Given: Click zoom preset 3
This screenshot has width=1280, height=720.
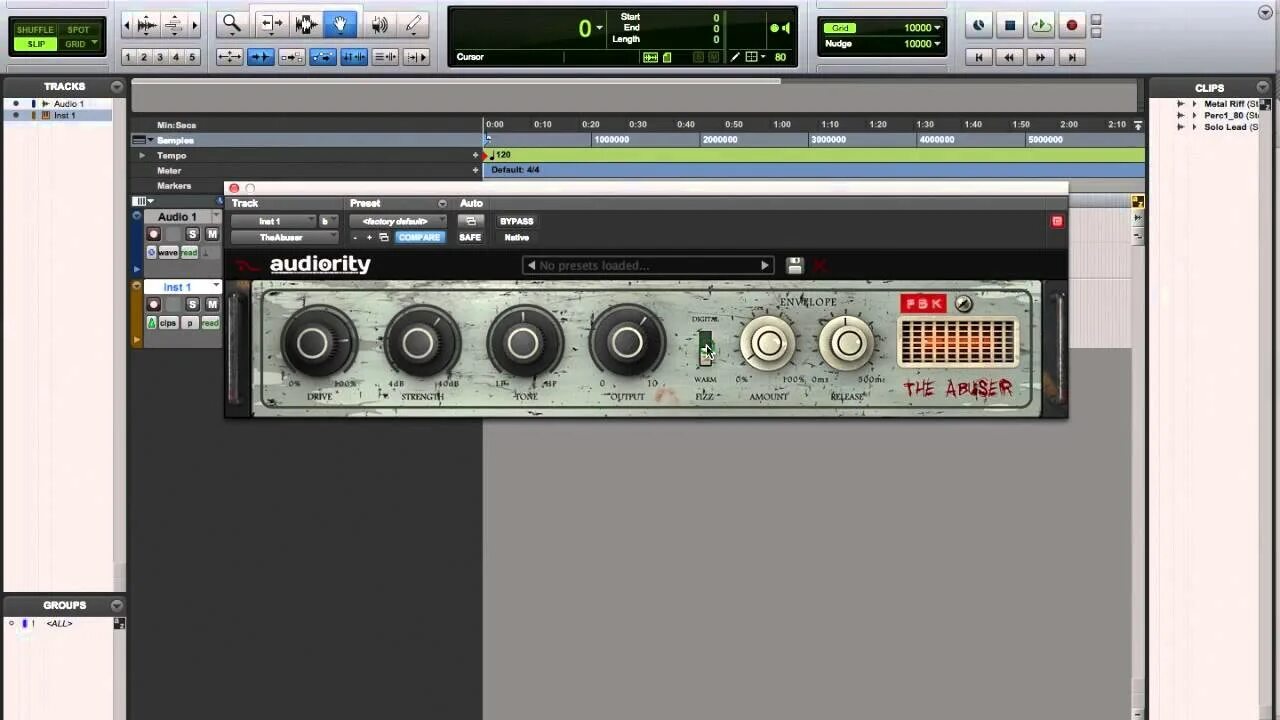Looking at the screenshot, I should click(x=160, y=57).
